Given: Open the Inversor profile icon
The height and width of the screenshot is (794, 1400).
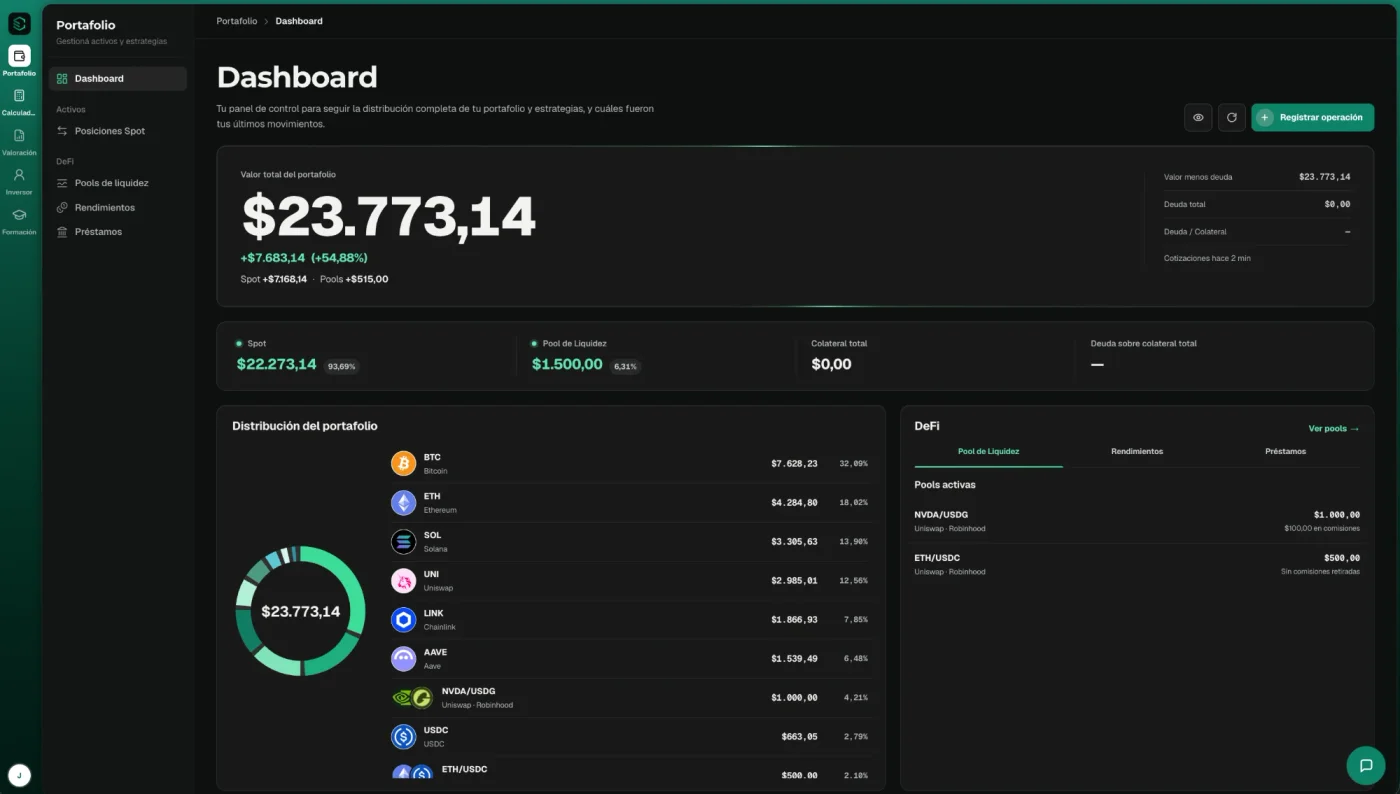Looking at the screenshot, I should point(19,175).
